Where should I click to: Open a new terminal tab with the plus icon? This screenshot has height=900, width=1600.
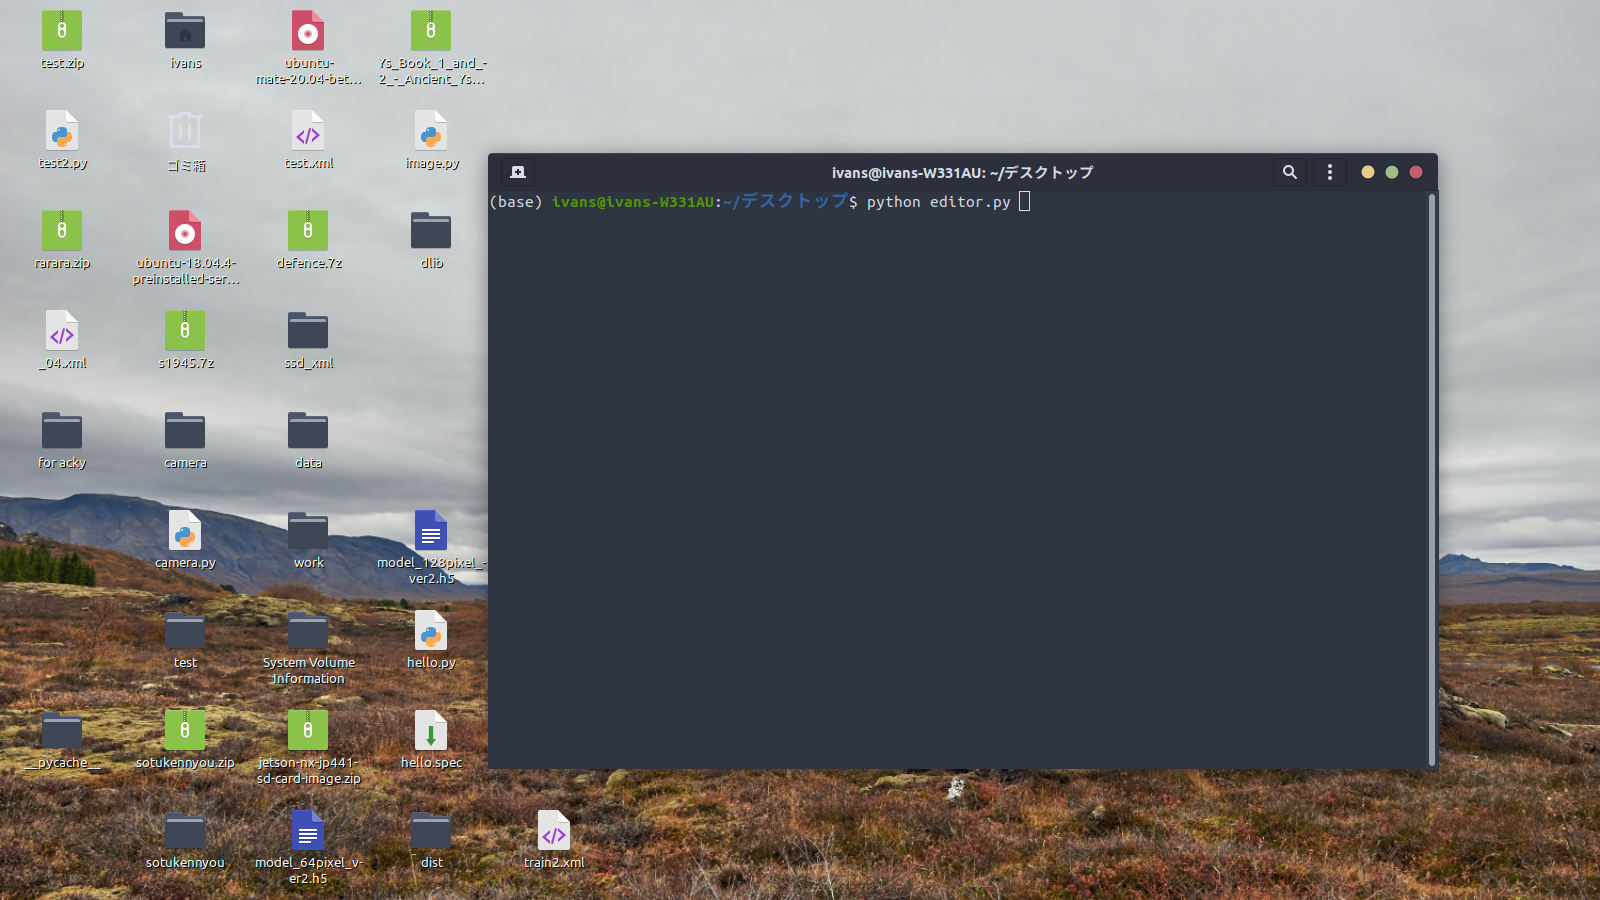point(517,171)
